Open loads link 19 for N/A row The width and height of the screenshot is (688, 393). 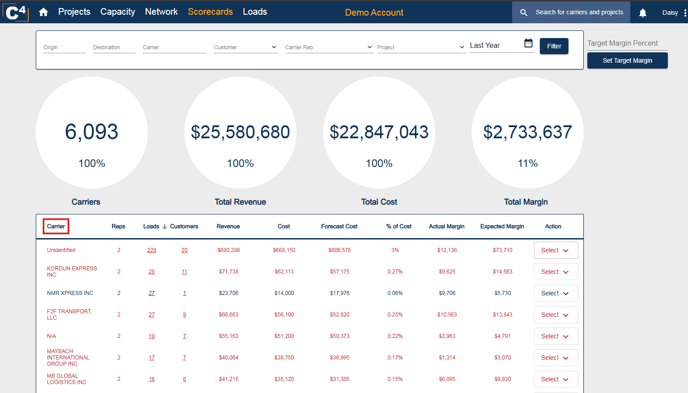(x=151, y=336)
